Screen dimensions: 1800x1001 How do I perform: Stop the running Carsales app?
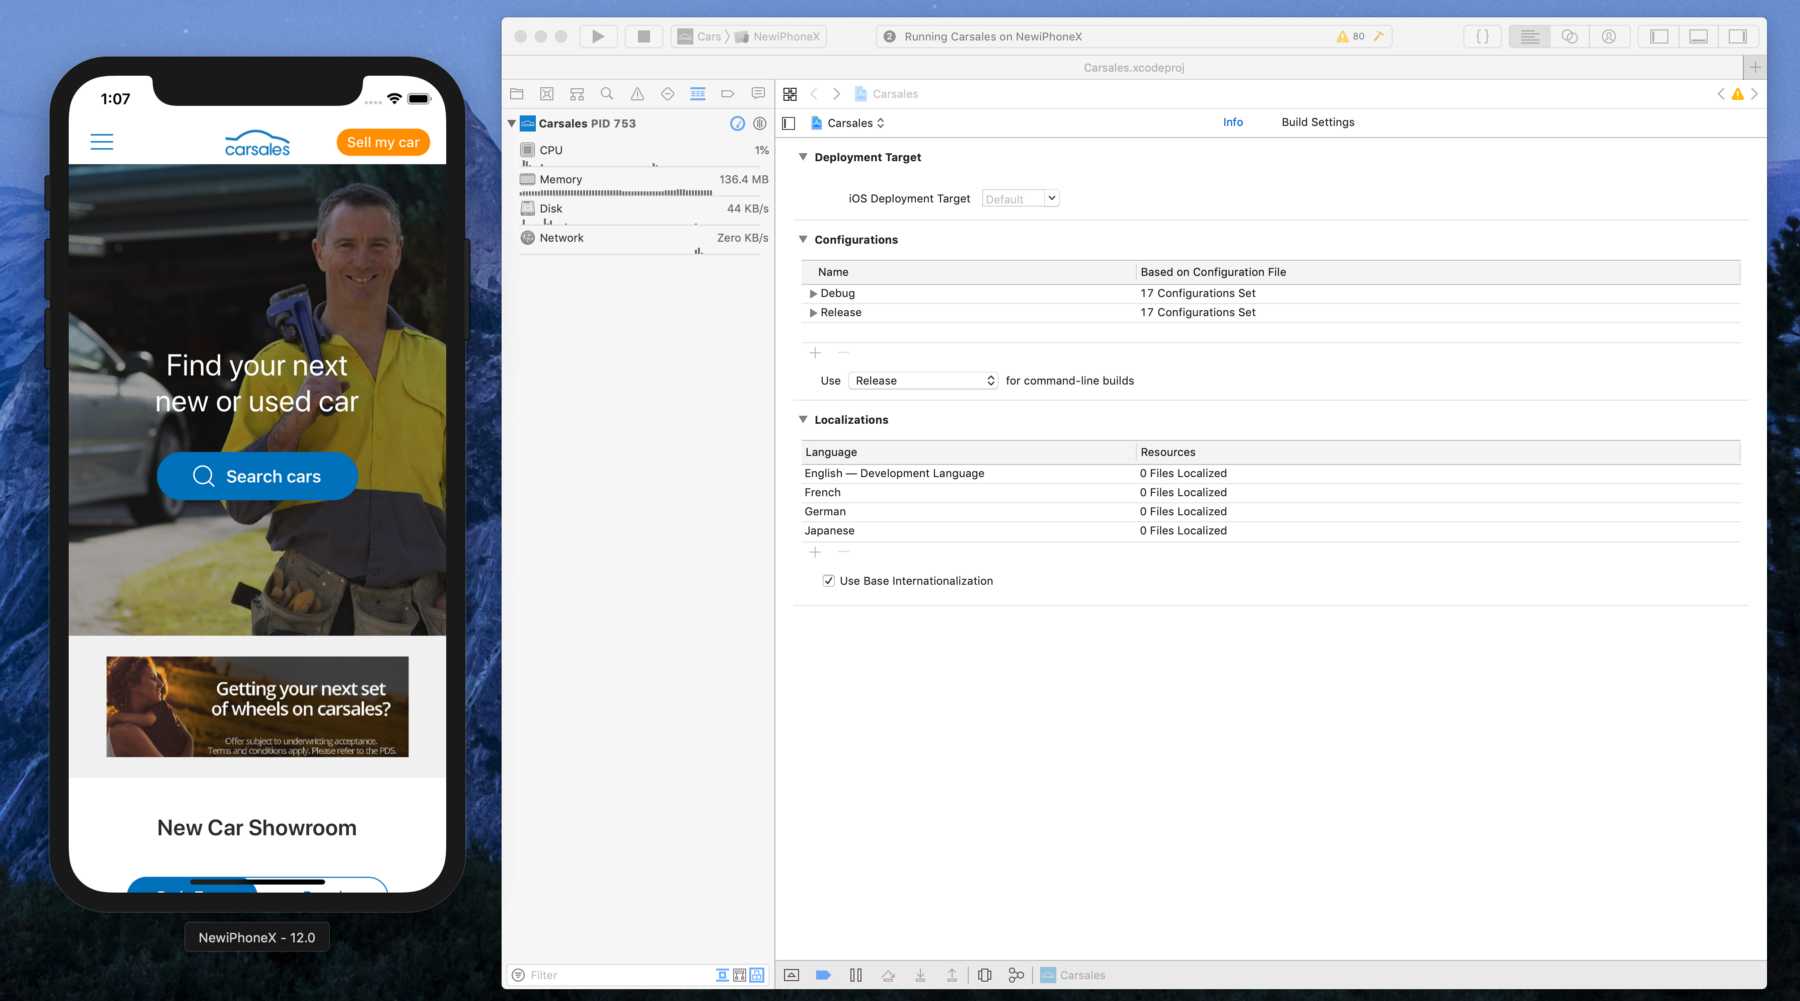coord(643,36)
